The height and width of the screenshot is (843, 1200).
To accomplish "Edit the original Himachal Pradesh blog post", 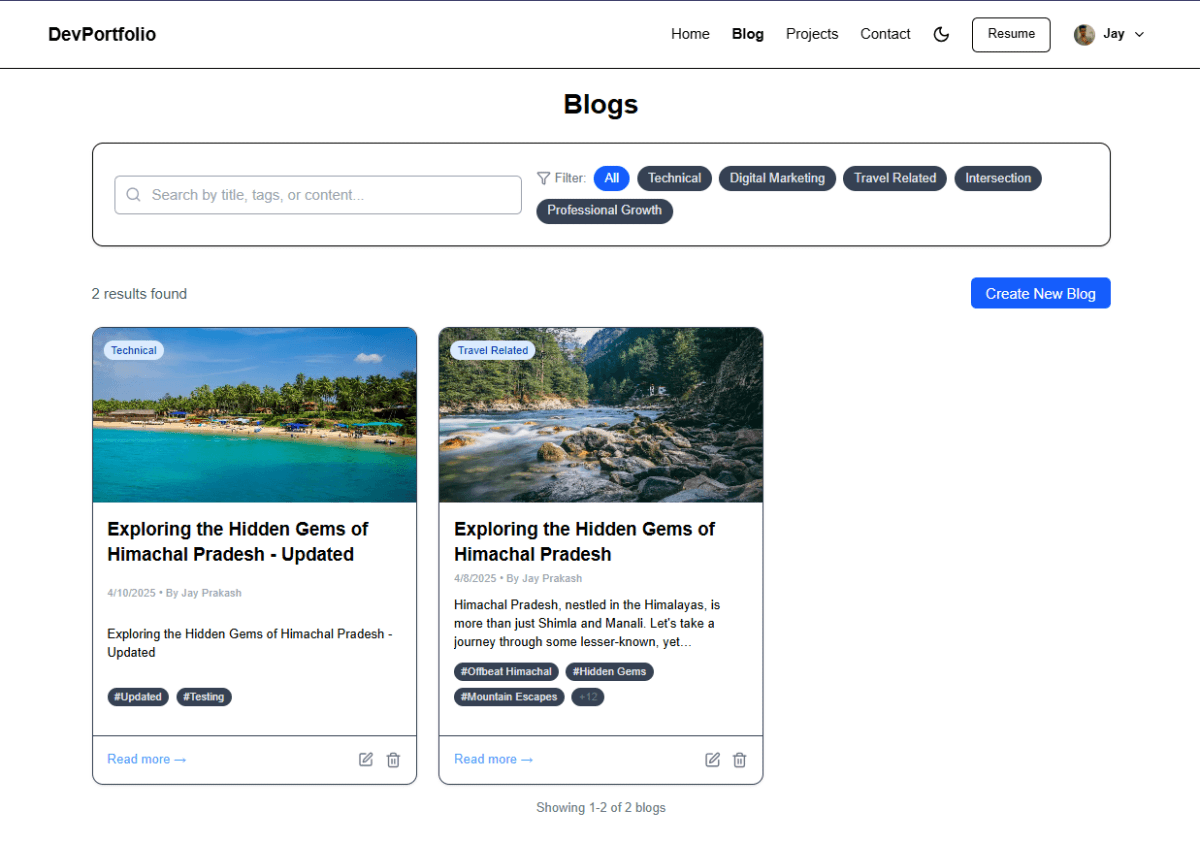I will pyautogui.click(x=712, y=760).
